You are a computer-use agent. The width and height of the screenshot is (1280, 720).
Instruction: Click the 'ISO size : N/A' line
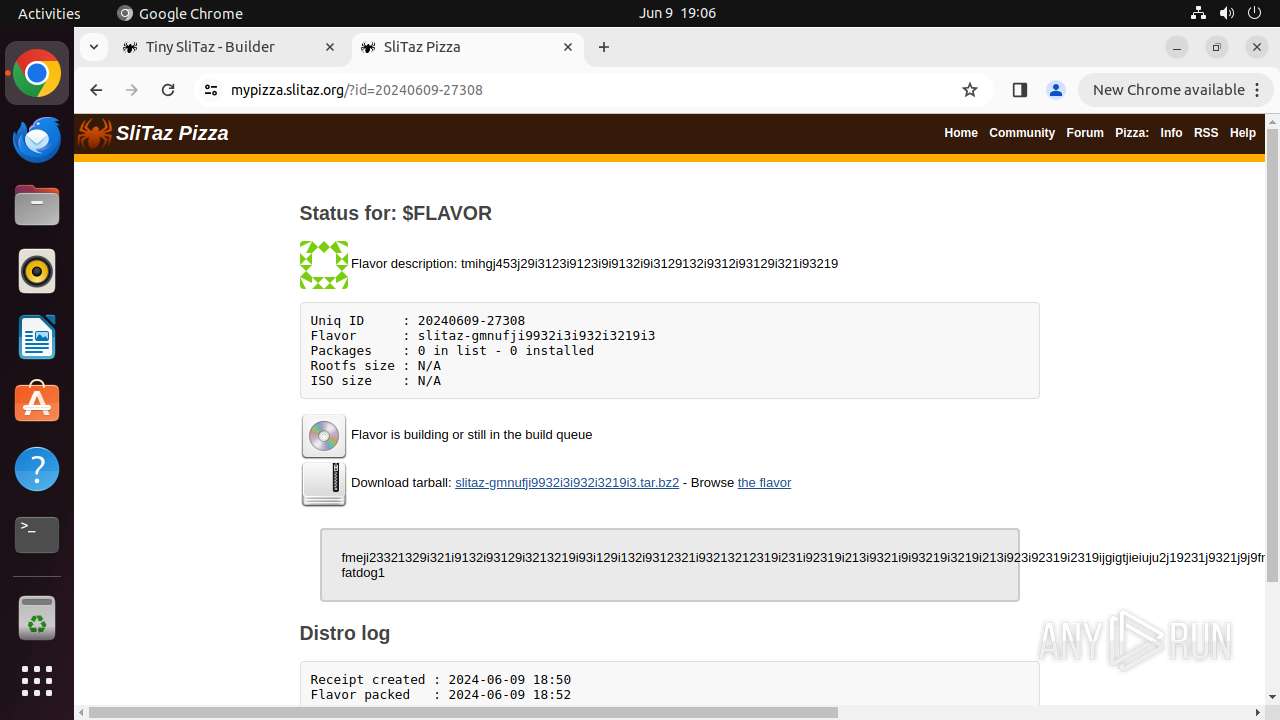tap(376, 381)
